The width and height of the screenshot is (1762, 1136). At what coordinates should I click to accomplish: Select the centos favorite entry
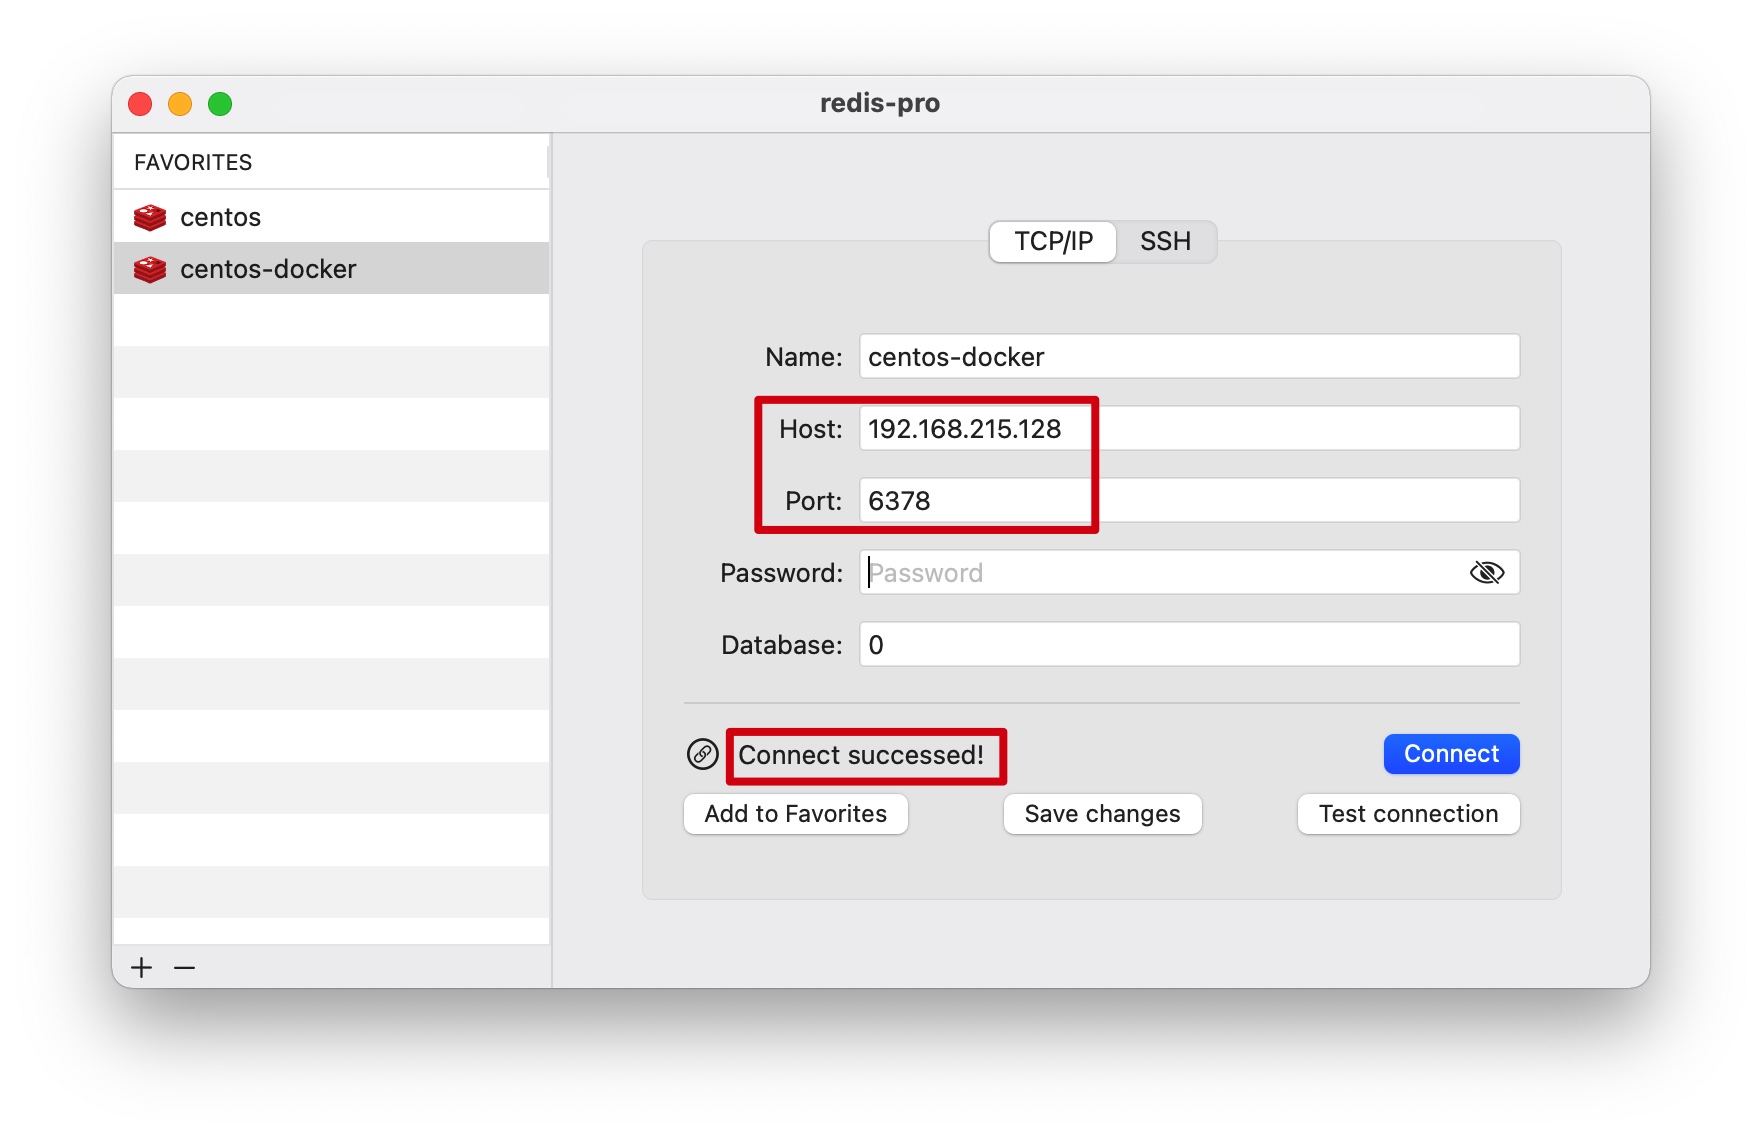(331, 217)
